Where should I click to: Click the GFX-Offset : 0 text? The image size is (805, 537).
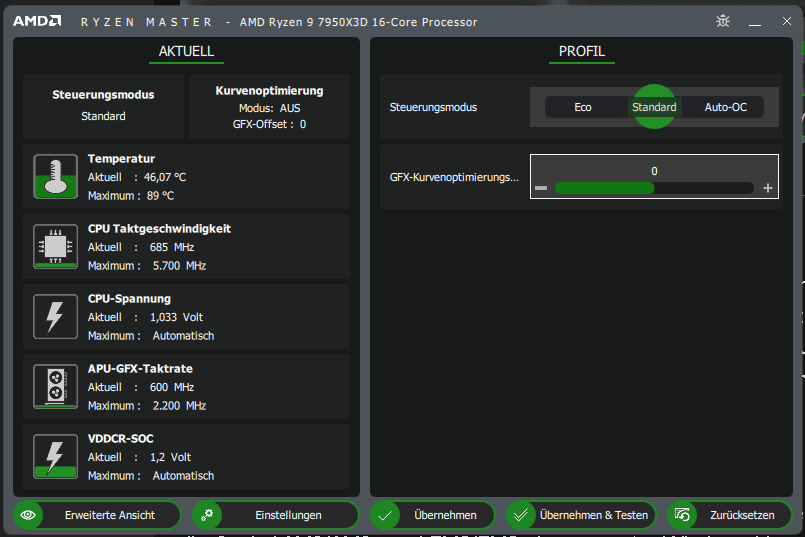[270, 124]
